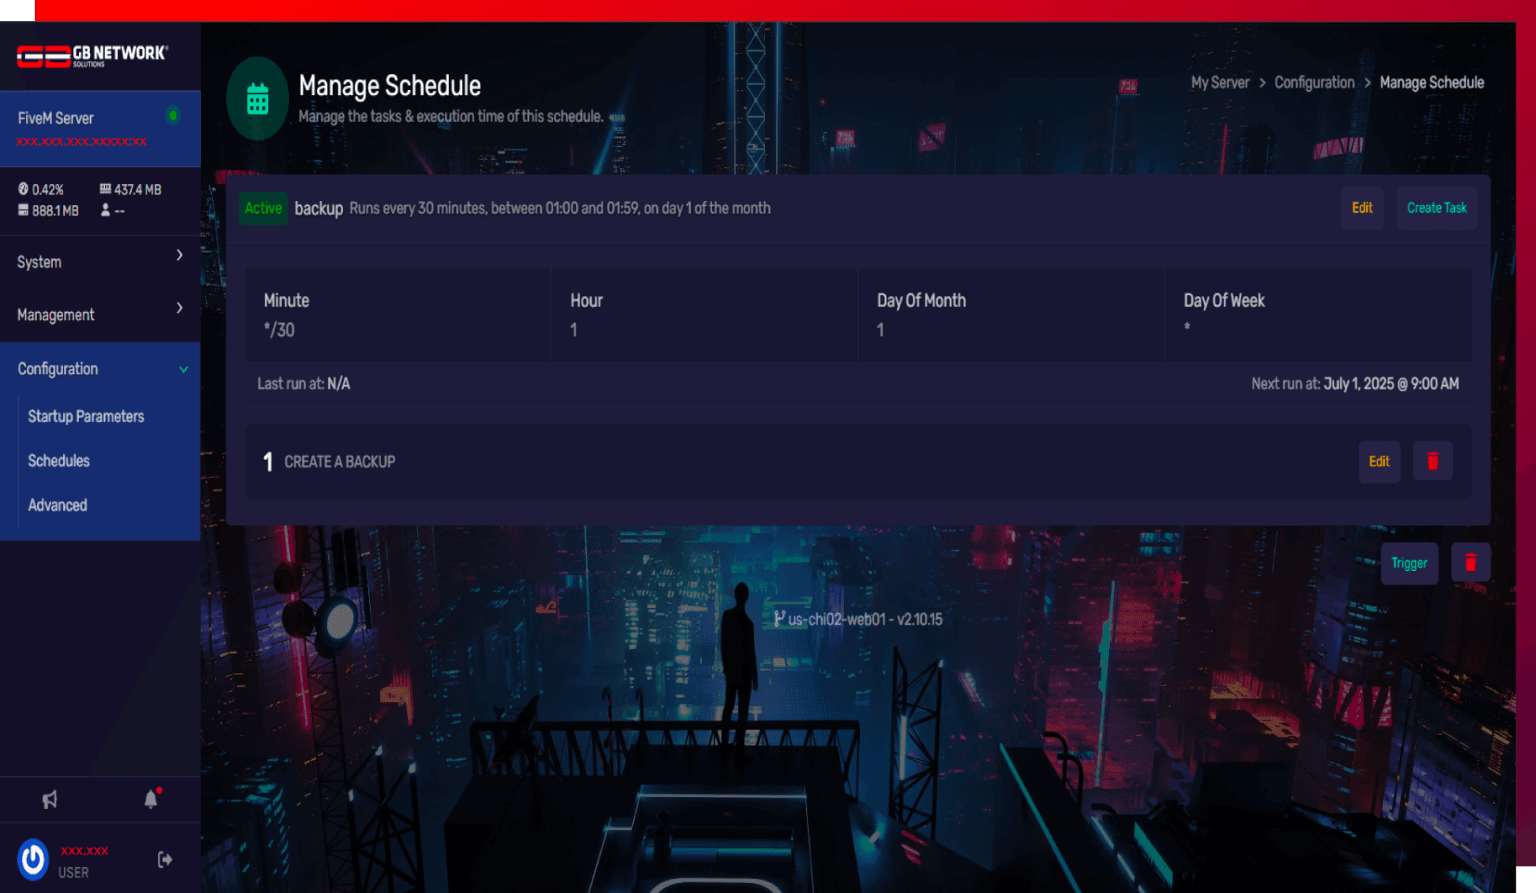
Task: Open announcements via the megaphone icon
Action: [x=50, y=799]
